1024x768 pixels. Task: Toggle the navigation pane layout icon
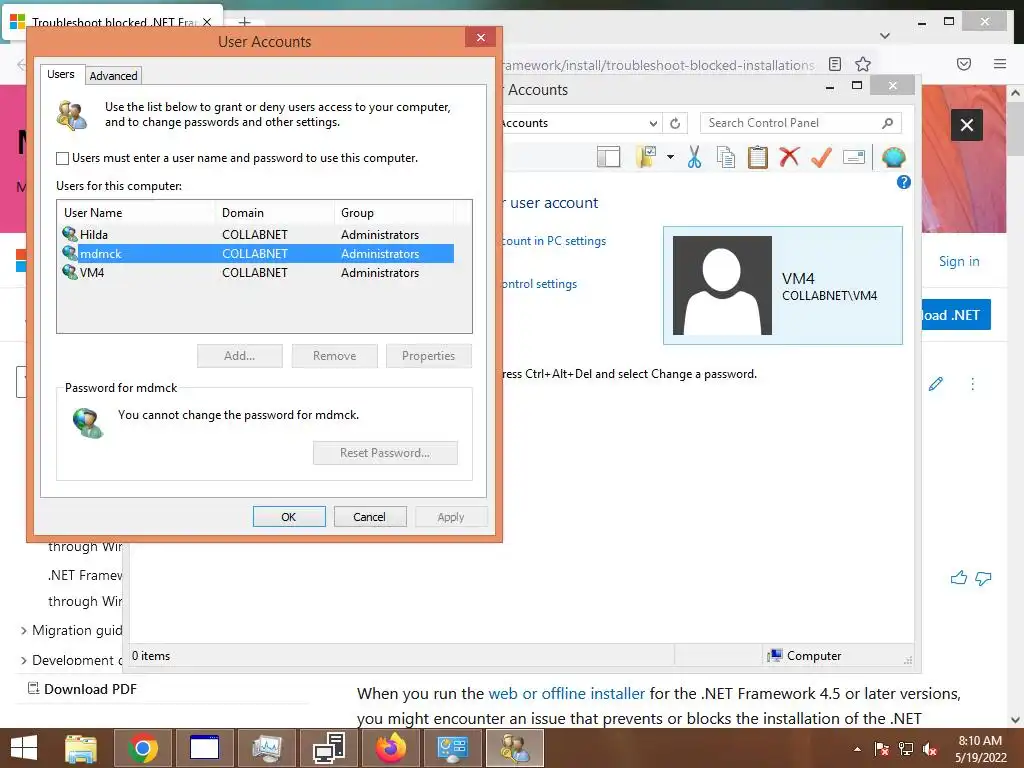608,157
